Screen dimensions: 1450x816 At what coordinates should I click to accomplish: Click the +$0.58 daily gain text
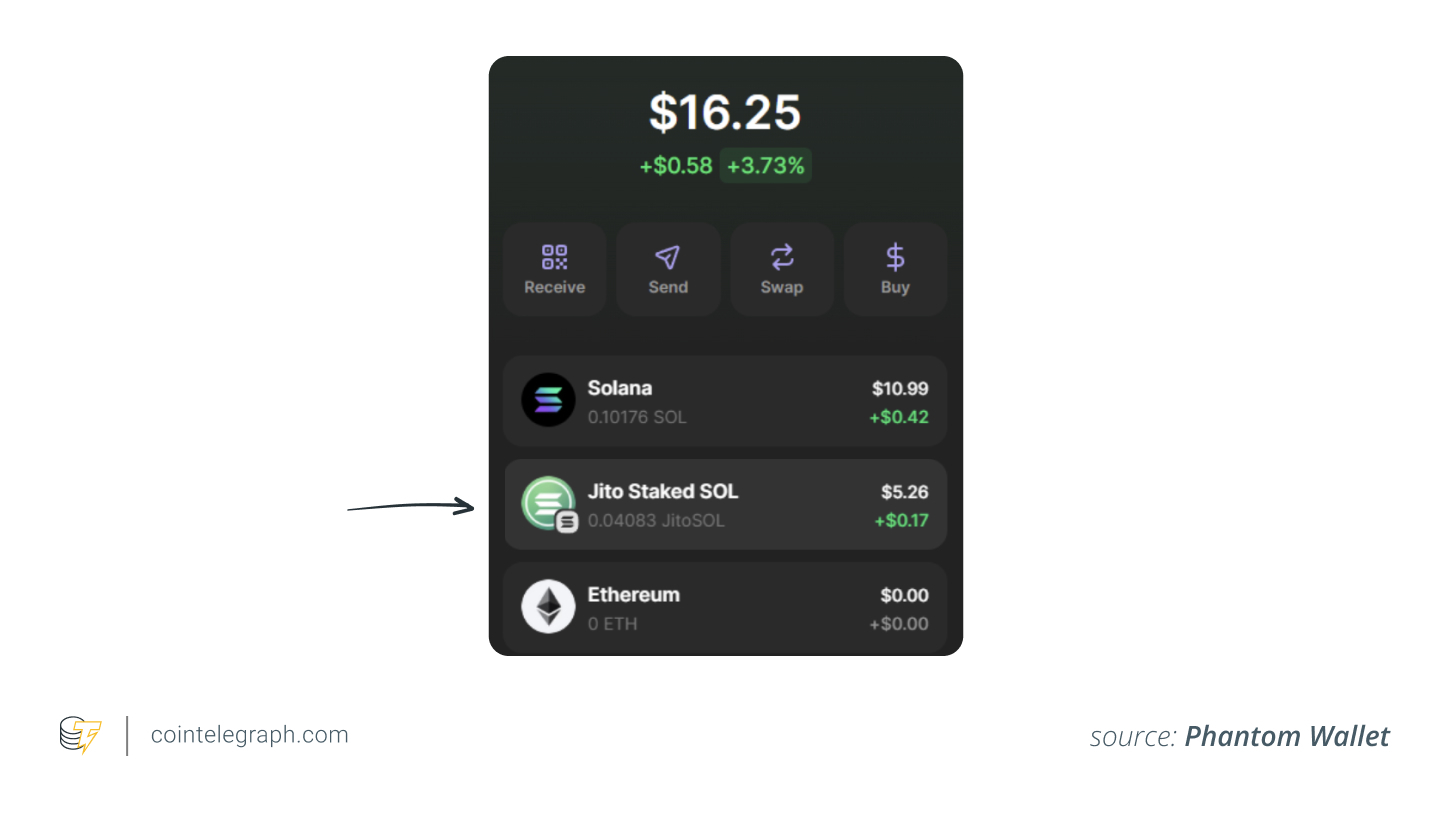(x=675, y=166)
